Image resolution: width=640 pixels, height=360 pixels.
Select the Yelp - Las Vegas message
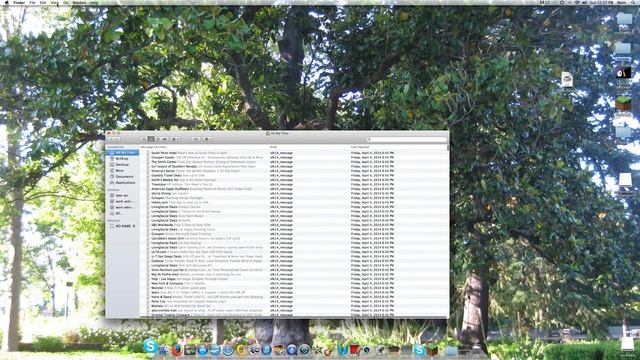(x=294, y=279)
